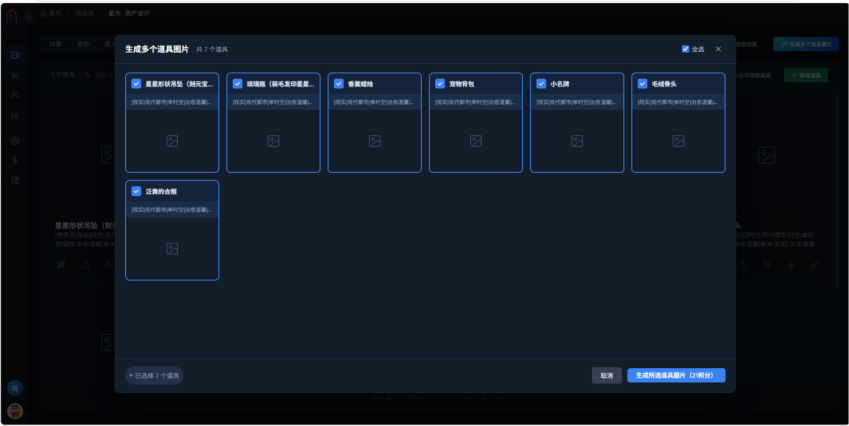Click the edit pencil icon on background card
This screenshot has height=426, width=849.
tap(815, 265)
